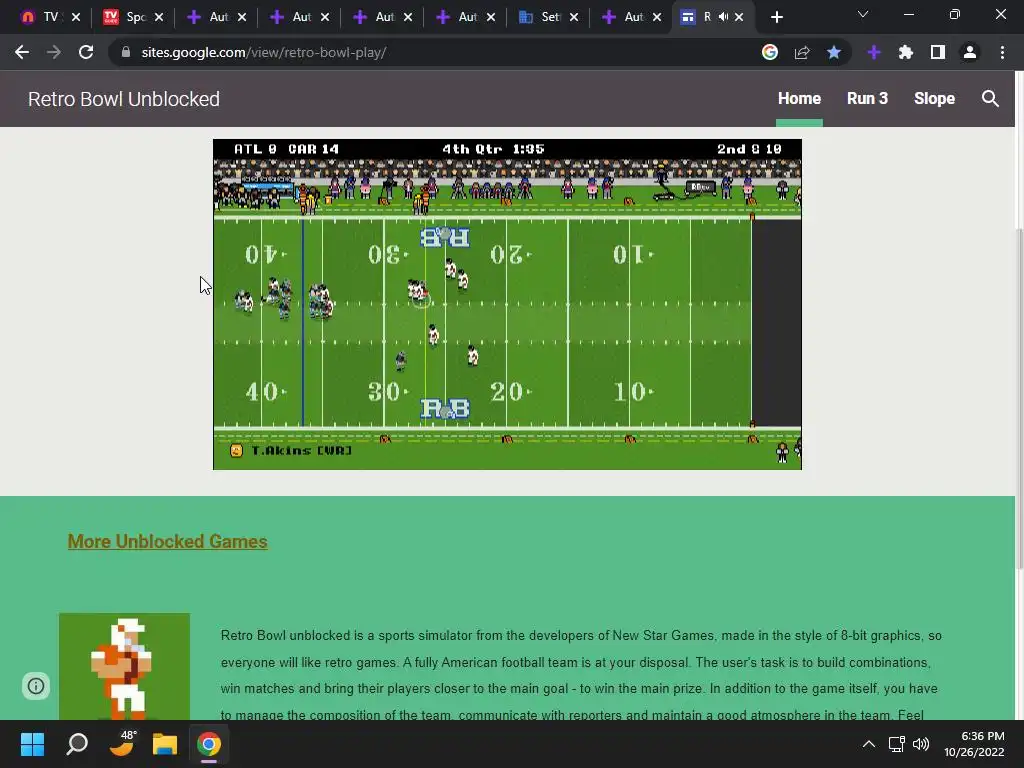1024x768 pixels.
Task: Open the Run 3 navigation link
Action: click(x=867, y=98)
